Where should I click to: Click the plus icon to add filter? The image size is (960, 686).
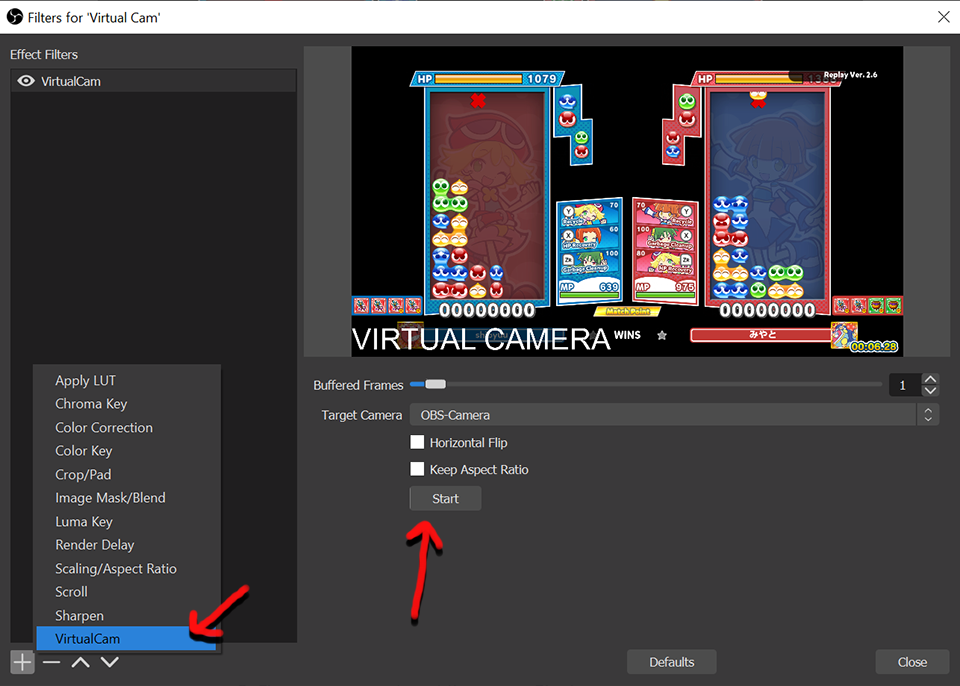[22, 662]
